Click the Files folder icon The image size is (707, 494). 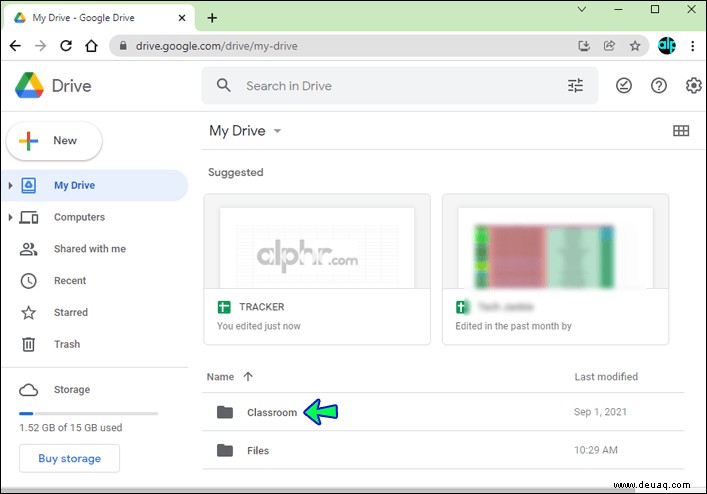point(225,450)
